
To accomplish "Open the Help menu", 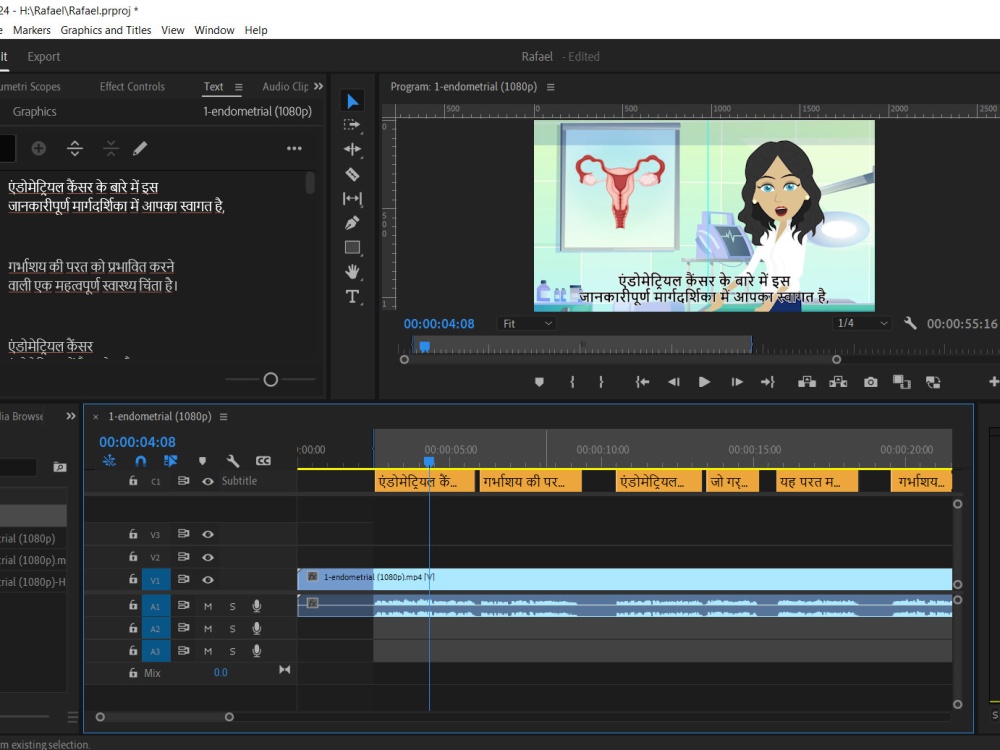I will coord(256,30).
